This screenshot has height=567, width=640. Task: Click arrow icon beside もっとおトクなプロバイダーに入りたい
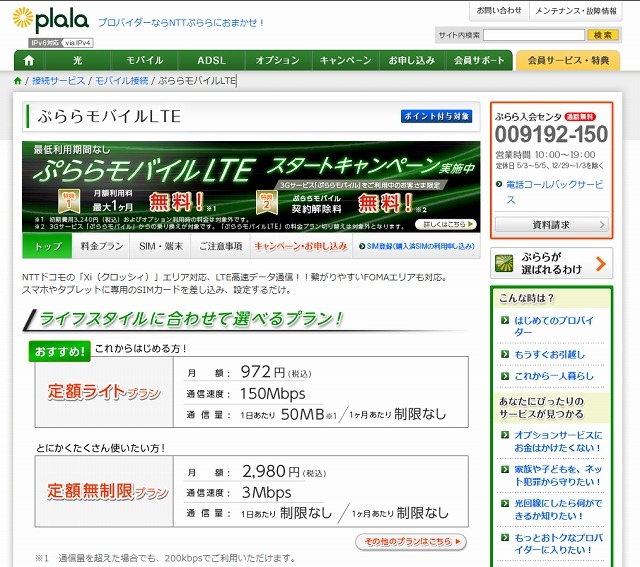(x=505, y=538)
